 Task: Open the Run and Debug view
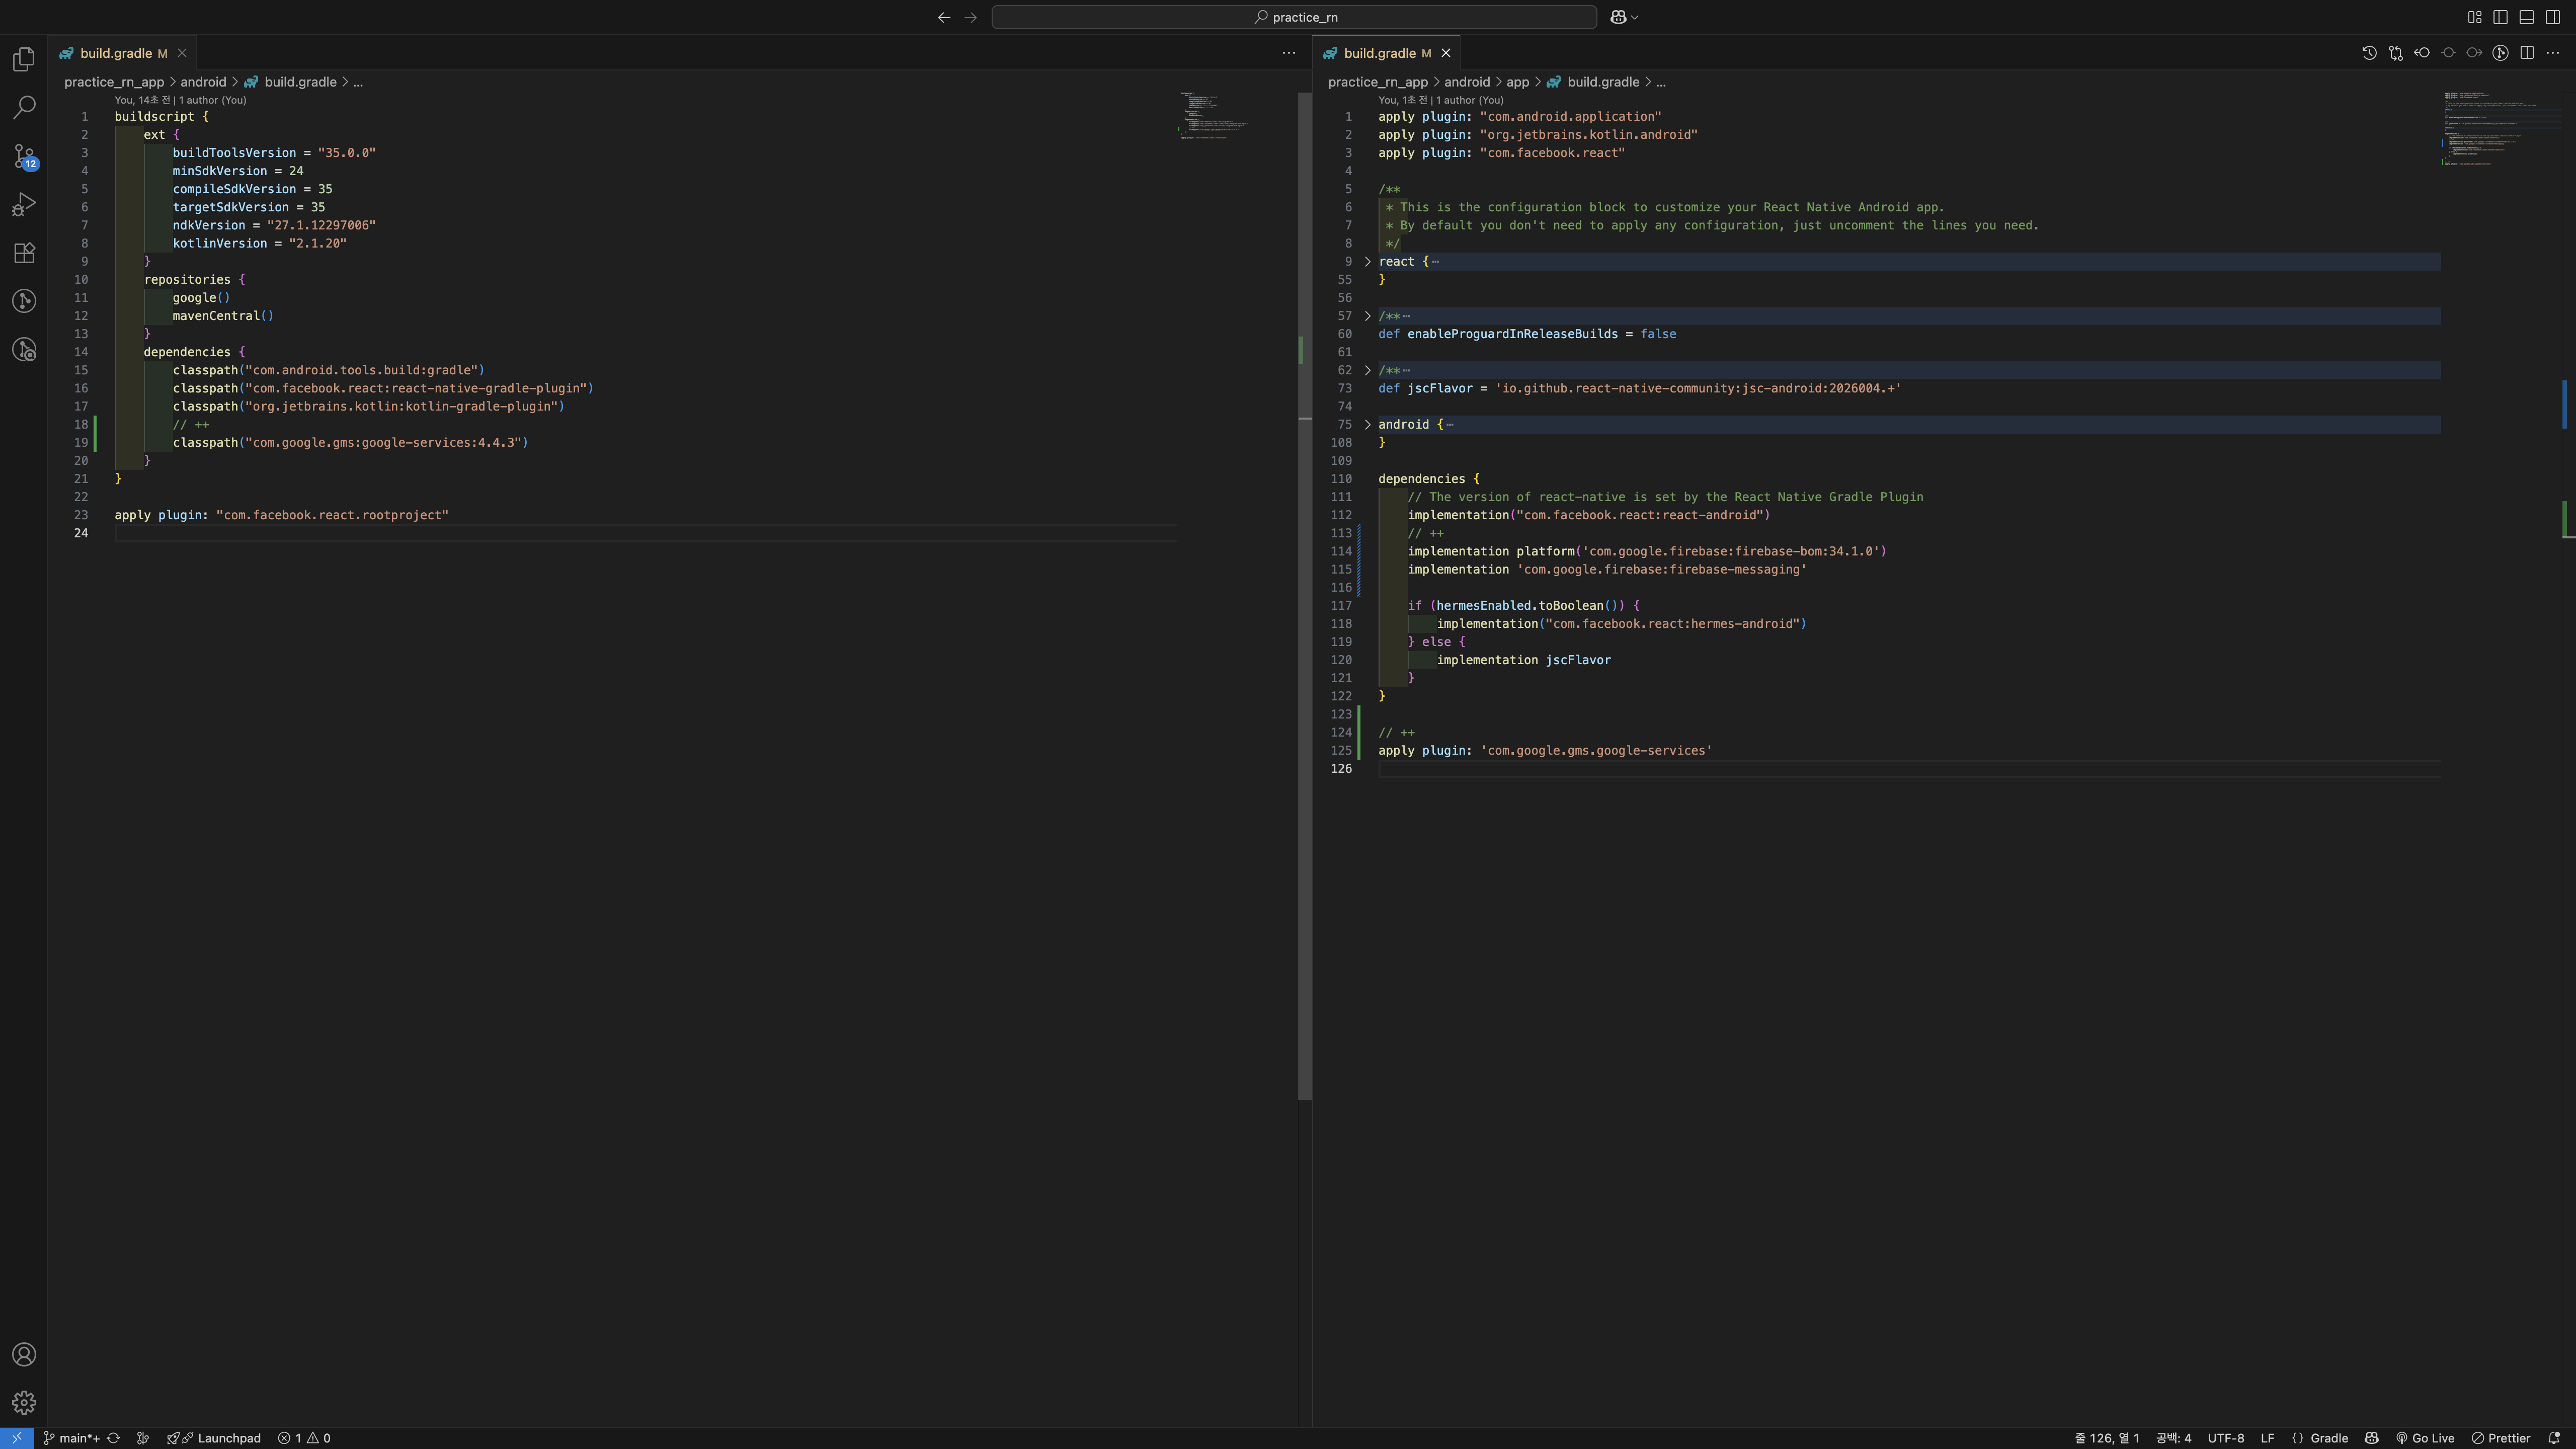24,204
